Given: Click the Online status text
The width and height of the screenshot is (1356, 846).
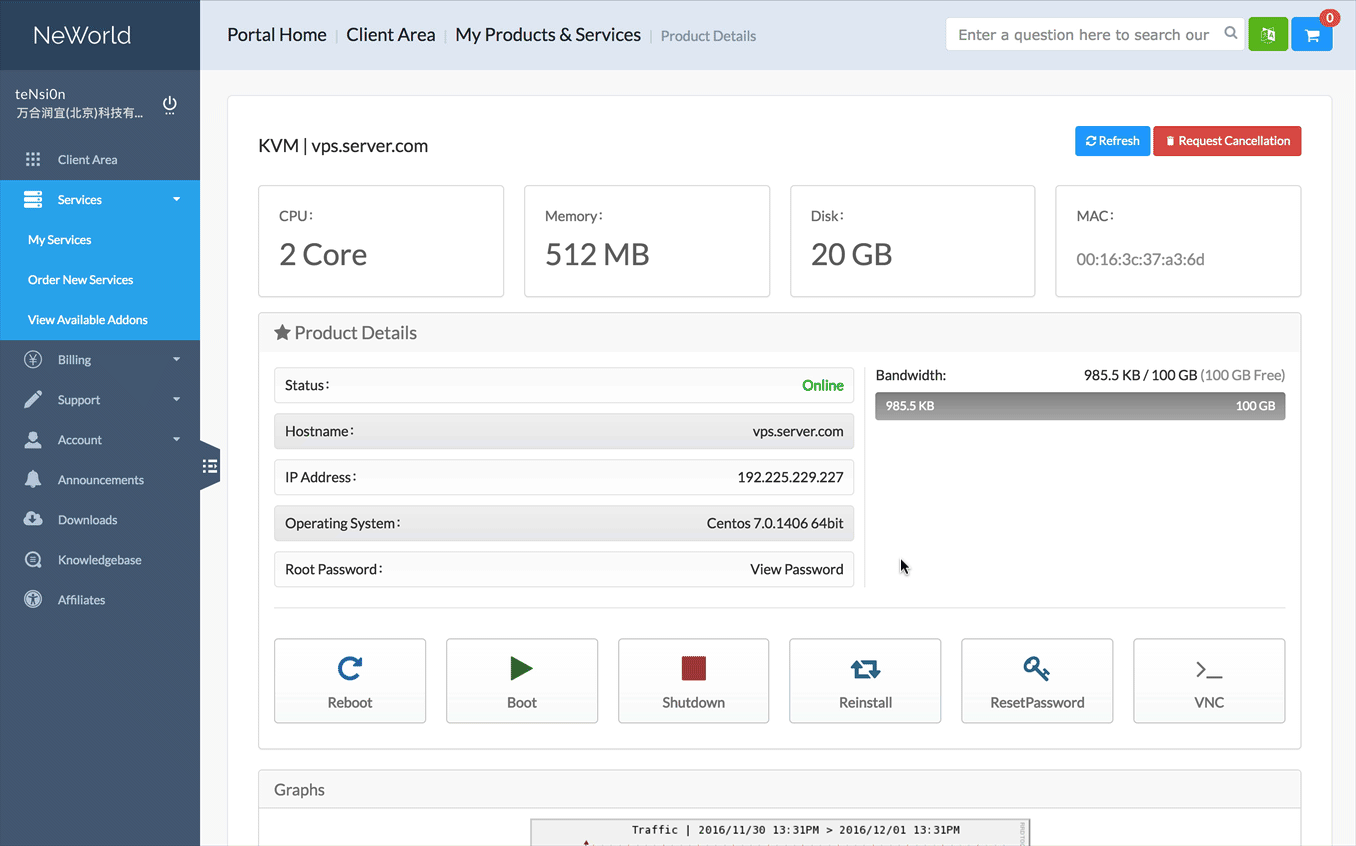Looking at the screenshot, I should point(823,385).
